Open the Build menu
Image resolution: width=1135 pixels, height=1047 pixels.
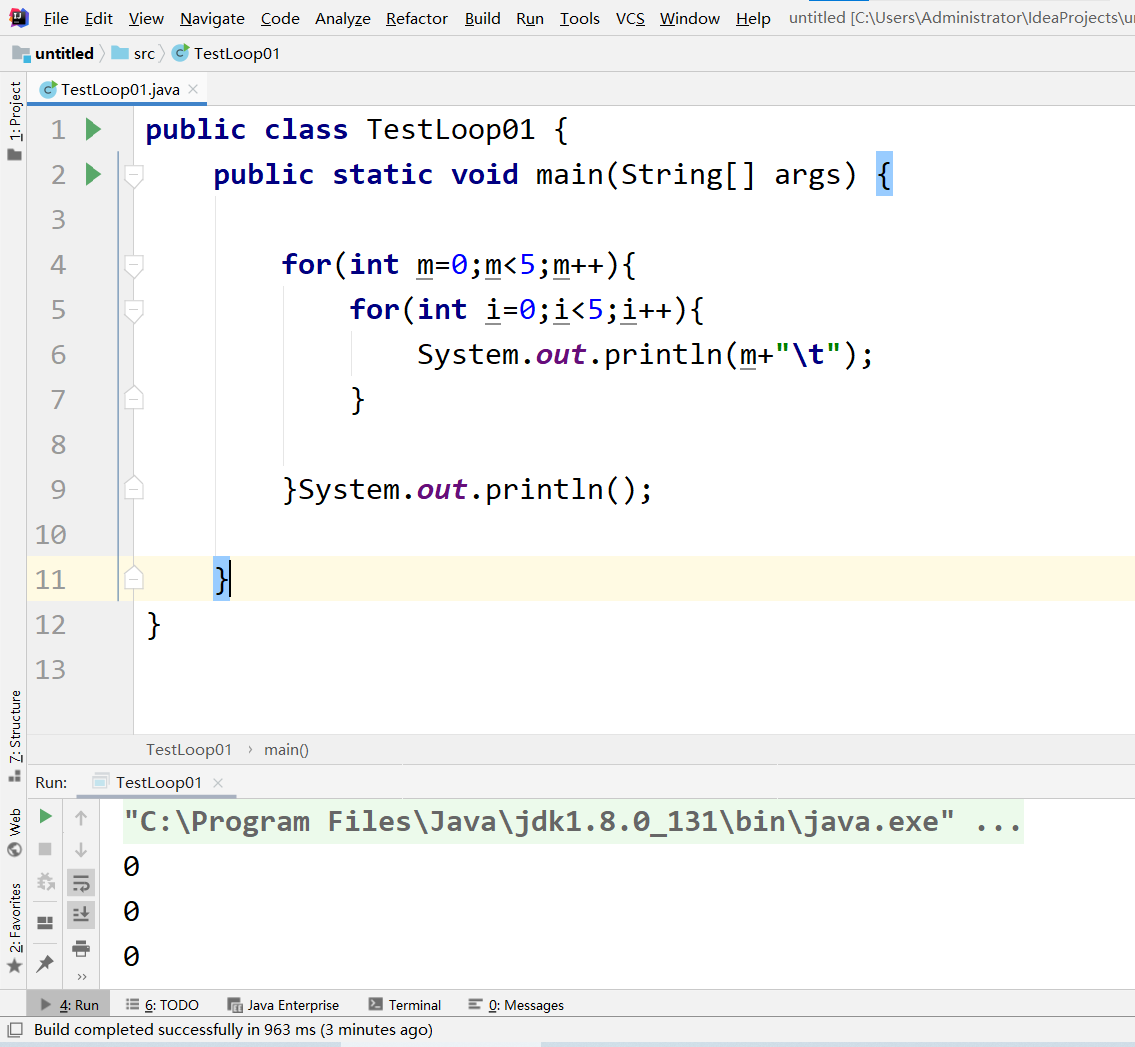click(x=483, y=18)
